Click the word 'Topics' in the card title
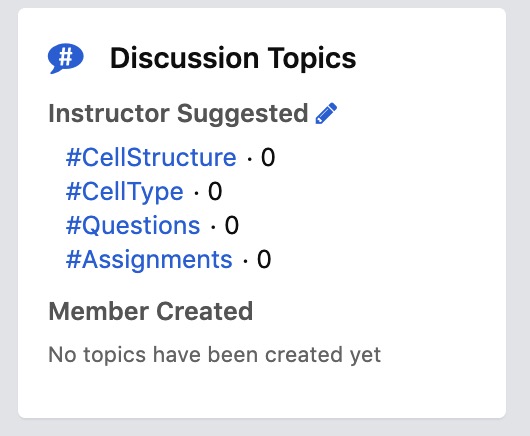530x436 pixels. click(312, 59)
